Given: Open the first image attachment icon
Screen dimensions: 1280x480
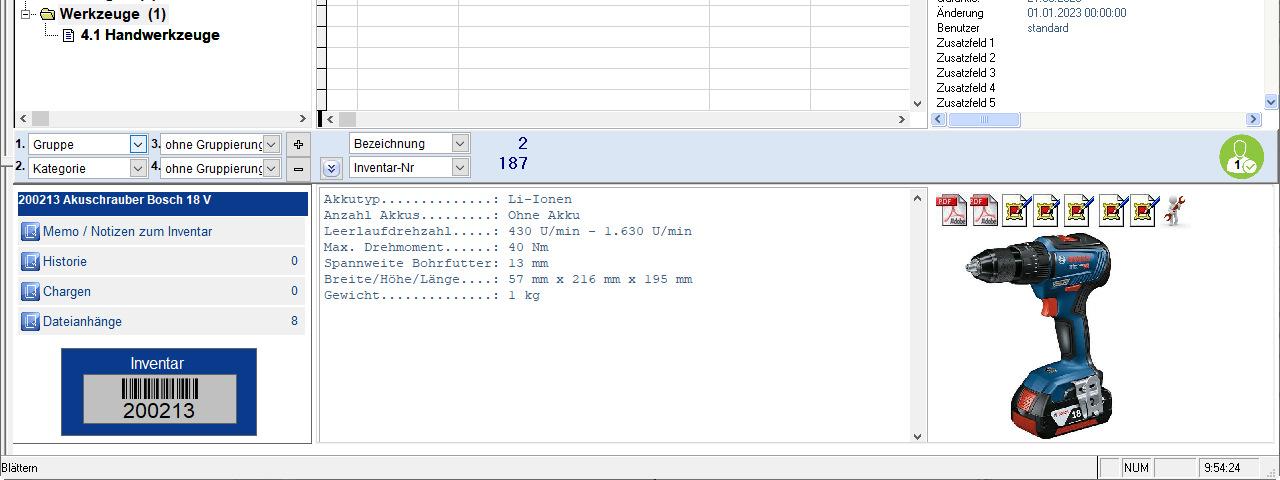Looking at the screenshot, I should pos(1017,211).
